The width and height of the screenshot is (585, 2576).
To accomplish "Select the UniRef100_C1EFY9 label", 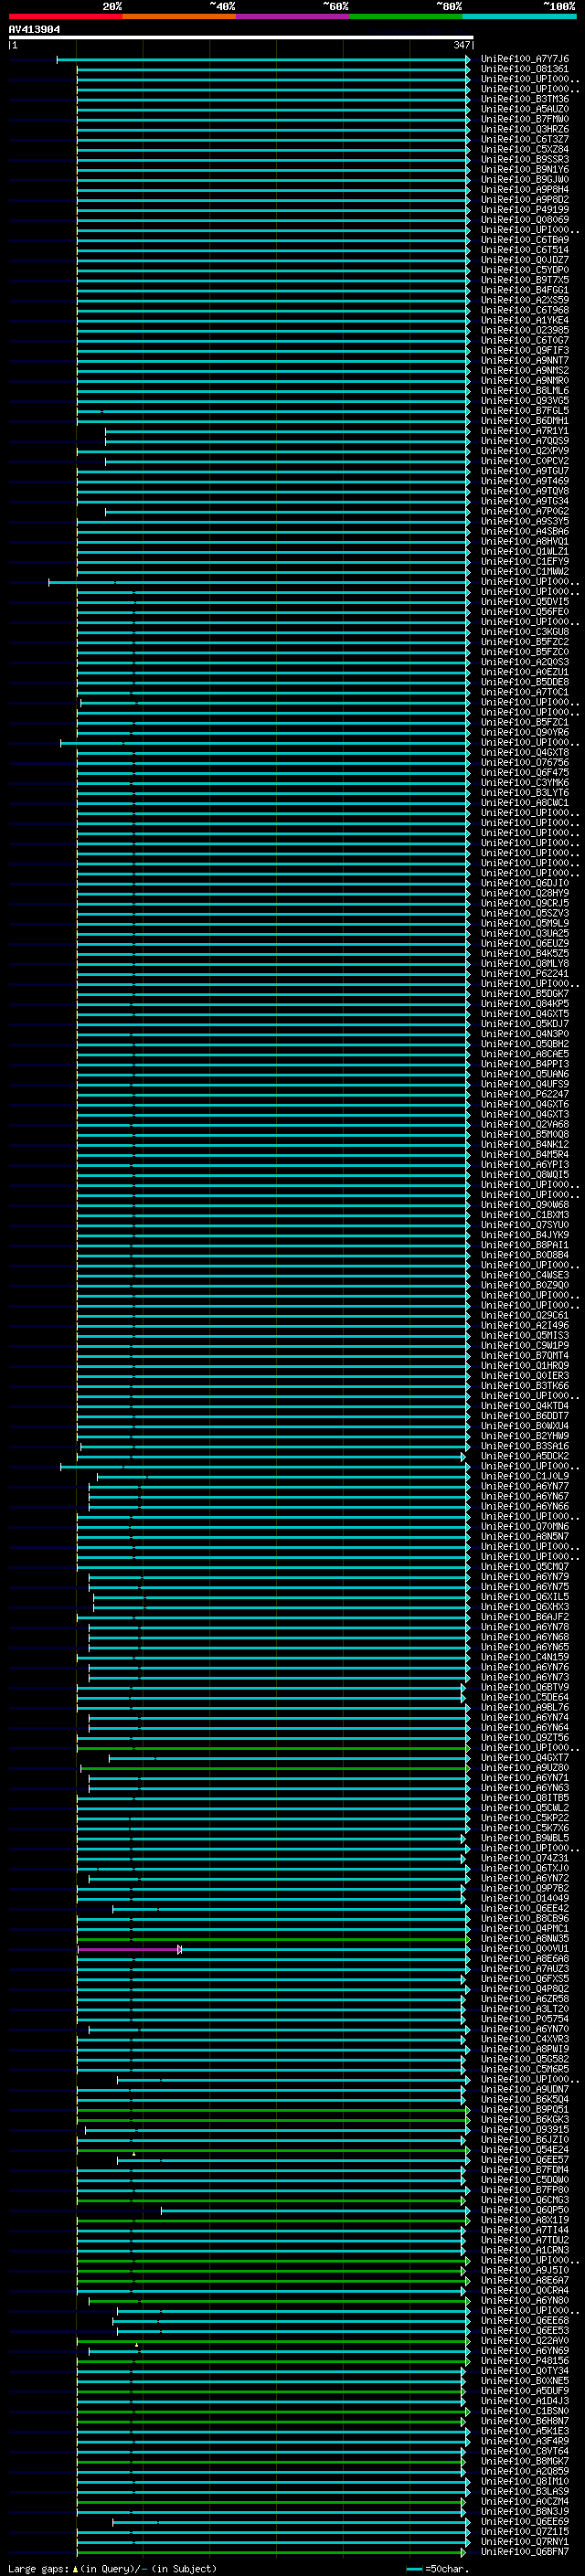I will point(524,562).
